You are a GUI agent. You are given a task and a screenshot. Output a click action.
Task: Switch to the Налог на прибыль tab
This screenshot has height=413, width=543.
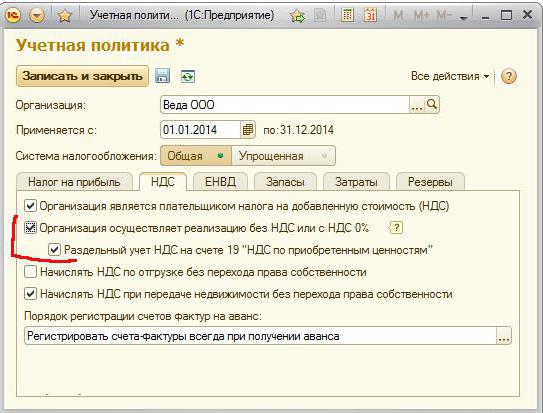(74, 182)
